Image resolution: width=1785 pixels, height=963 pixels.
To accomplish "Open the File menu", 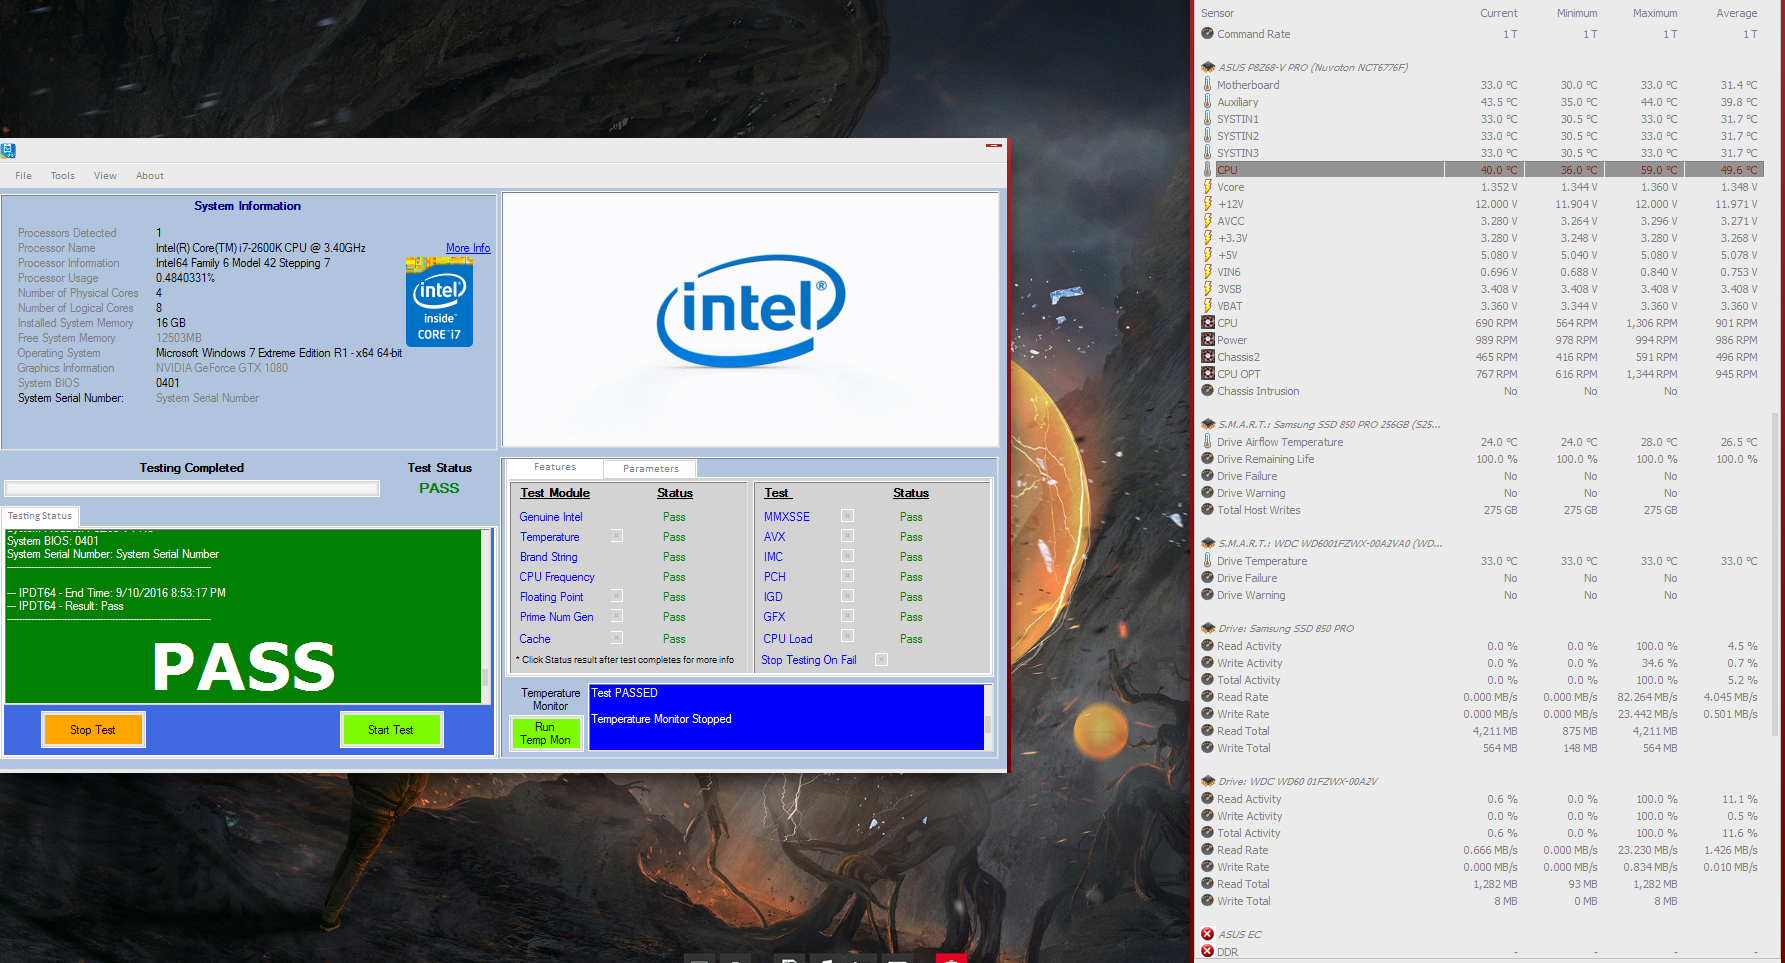I will pos(23,176).
